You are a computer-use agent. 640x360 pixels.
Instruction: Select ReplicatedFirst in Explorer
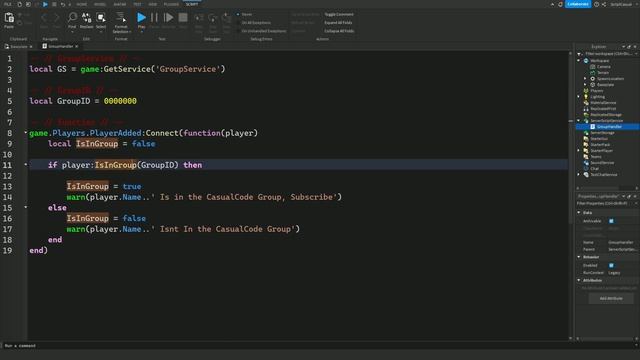point(603,109)
